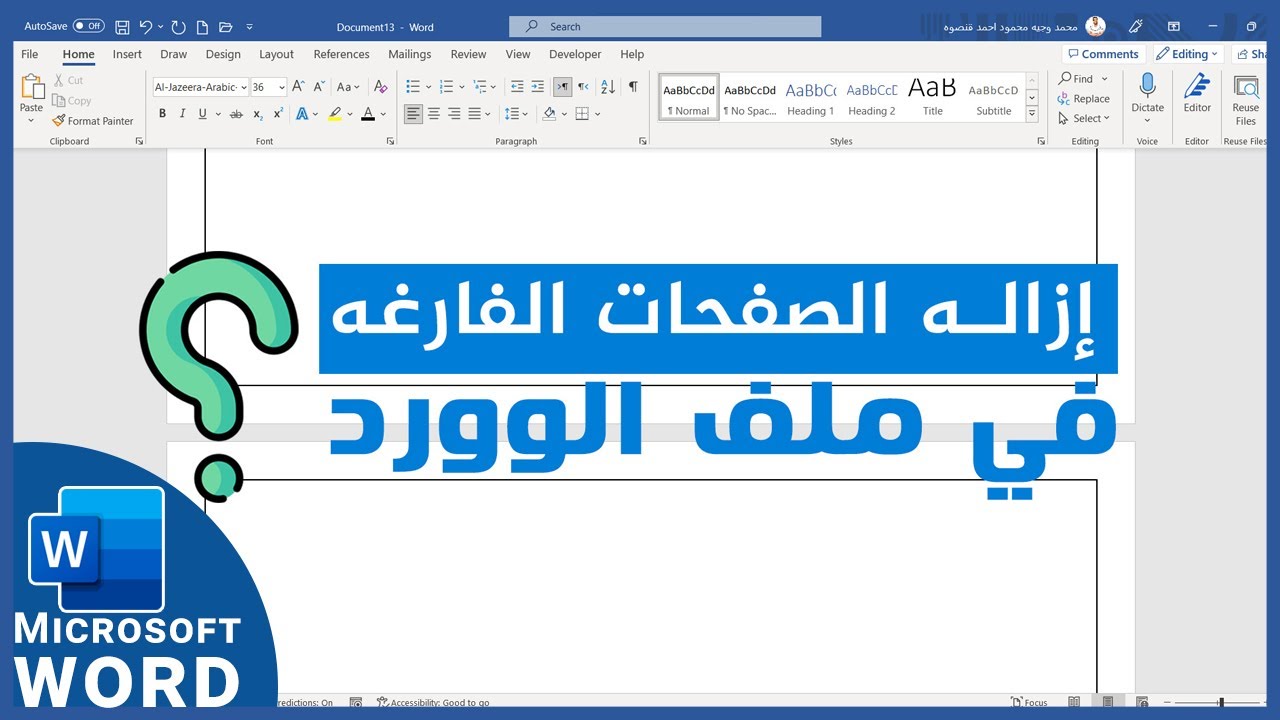Click the Select button in Editing group

click(x=1084, y=118)
